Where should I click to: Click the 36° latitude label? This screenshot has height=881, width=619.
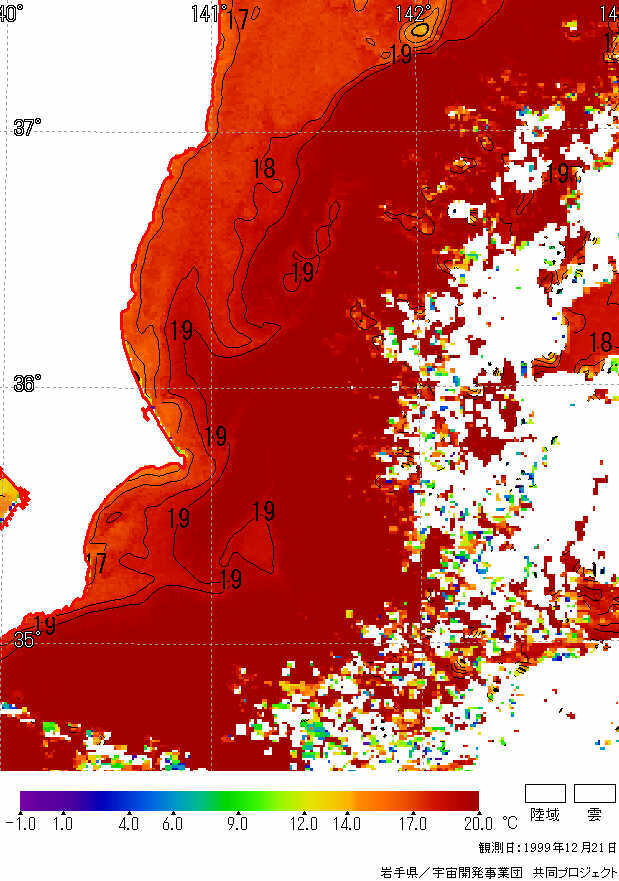[27, 383]
